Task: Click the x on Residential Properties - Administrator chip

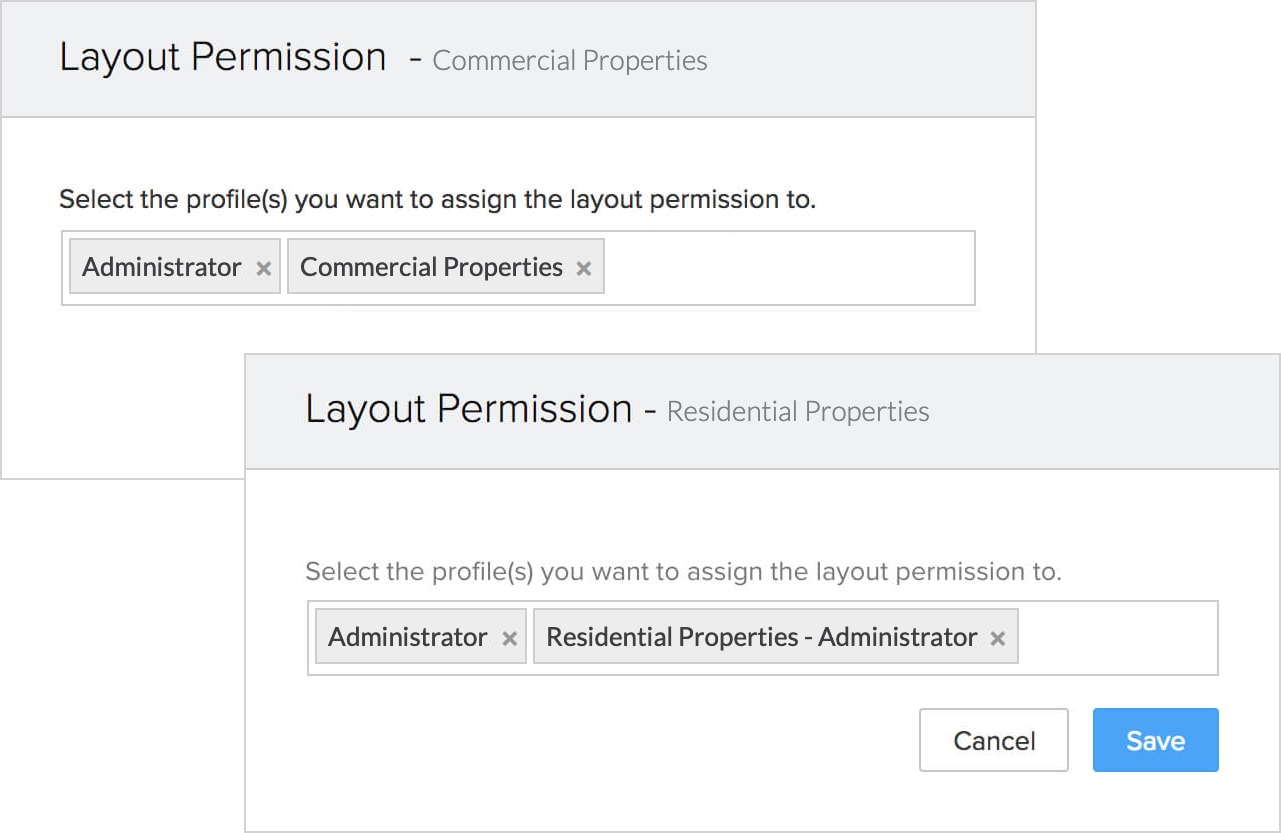Action: (996, 636)
